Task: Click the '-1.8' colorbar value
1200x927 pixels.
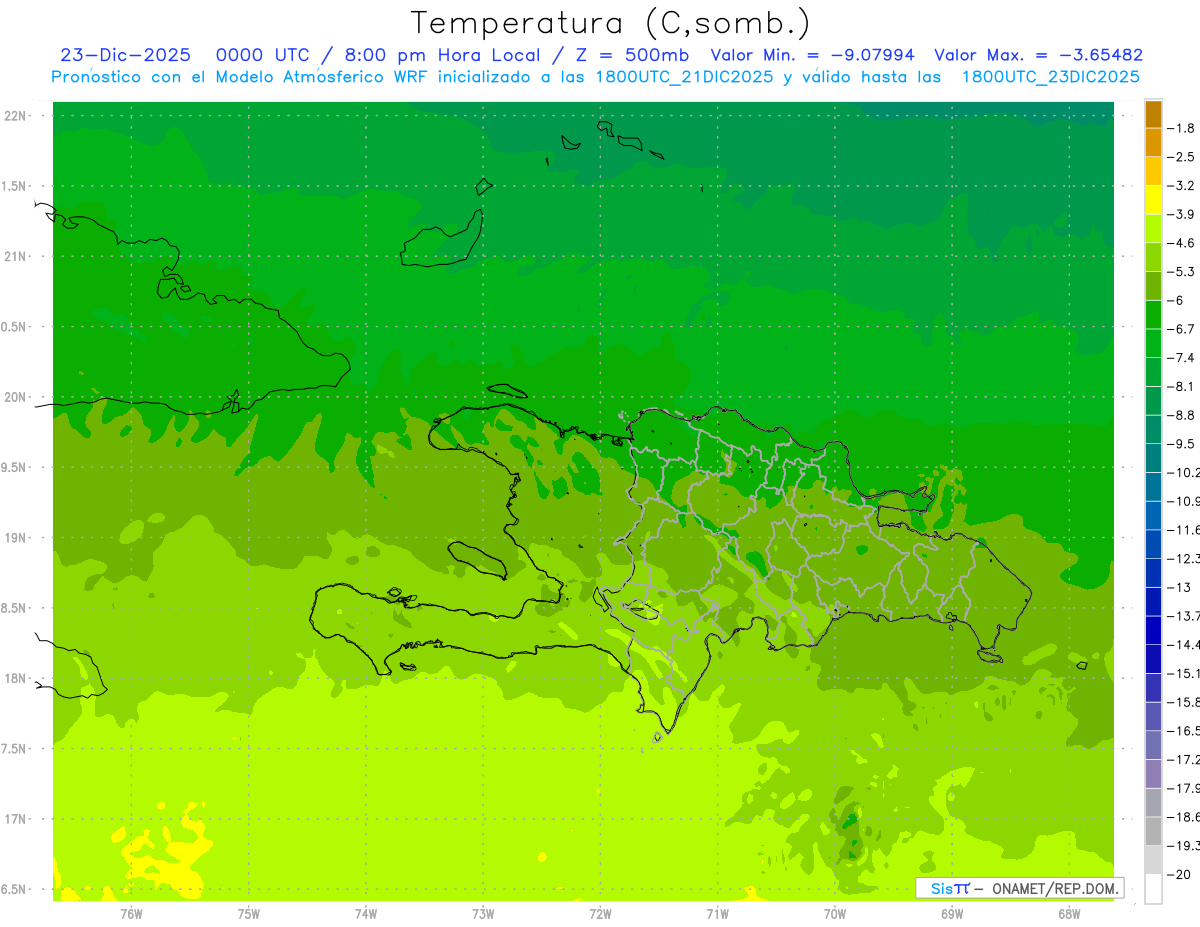Action: [1182, 128]
